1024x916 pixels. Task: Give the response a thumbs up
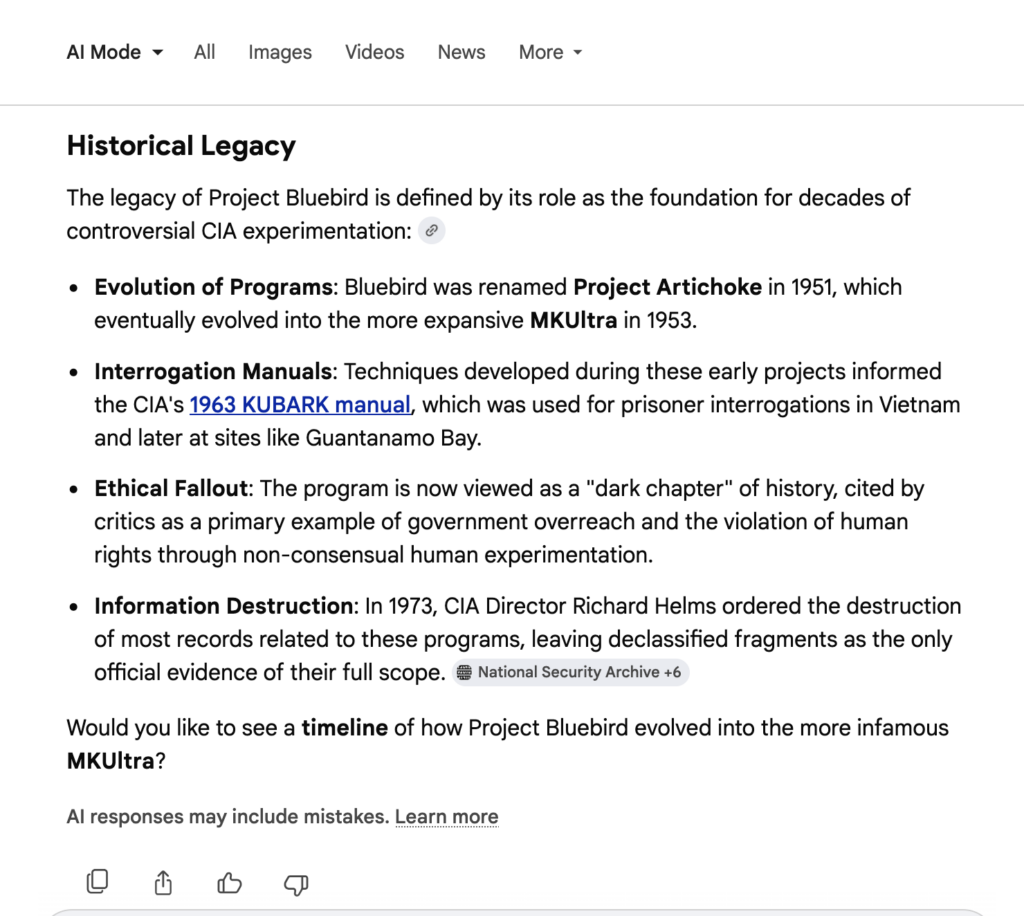(230, 882)
